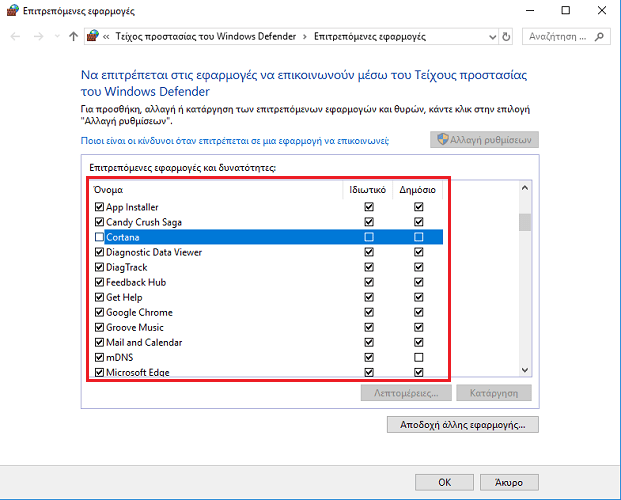Click the firewall icon in the title bar

(x=13, y=10)
